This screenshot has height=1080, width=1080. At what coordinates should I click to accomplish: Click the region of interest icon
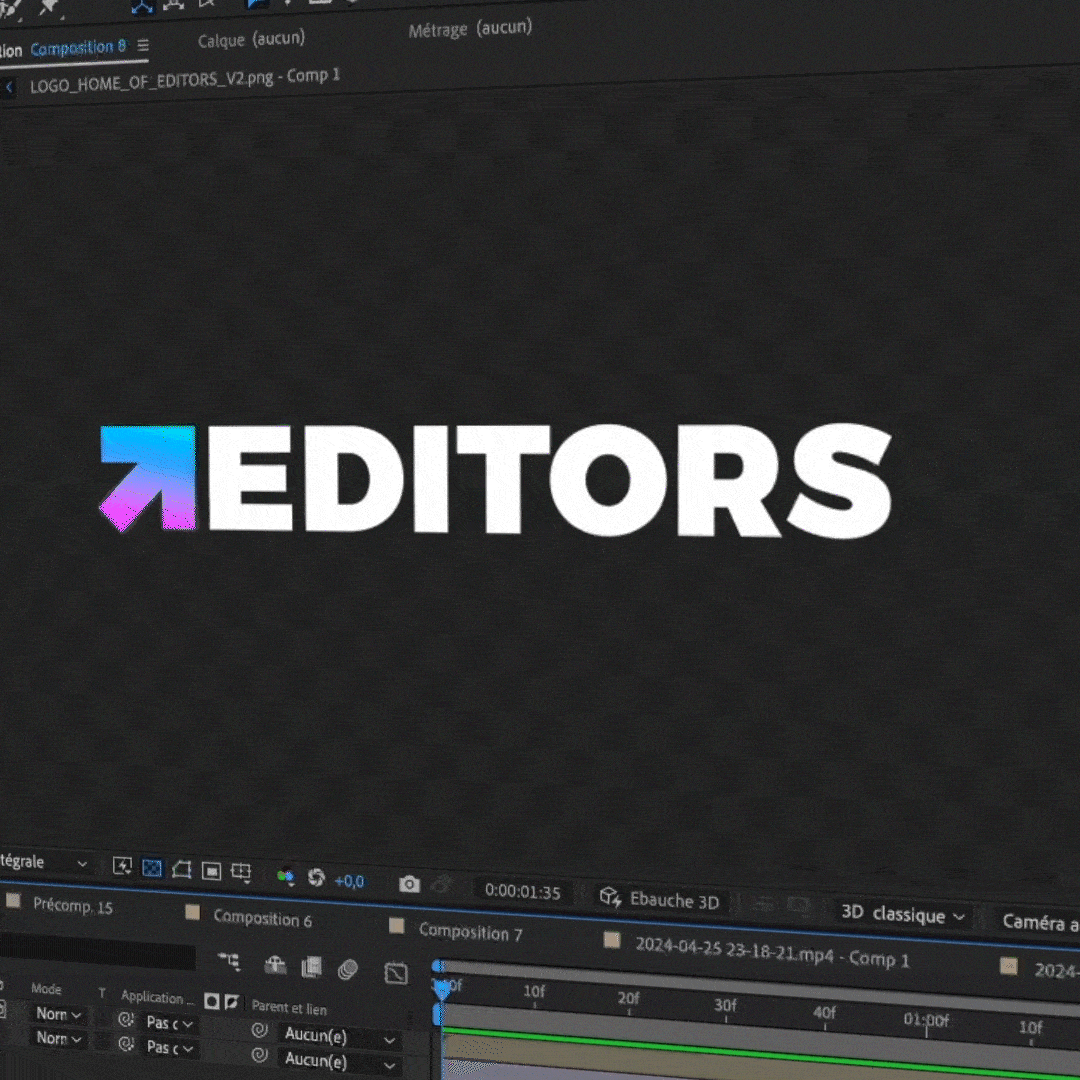point(211,871)
